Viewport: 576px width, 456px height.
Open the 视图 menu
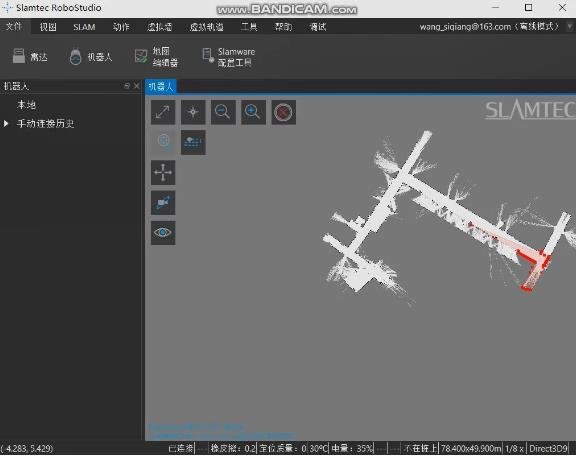pyautogui.click(x=48, y=27)
